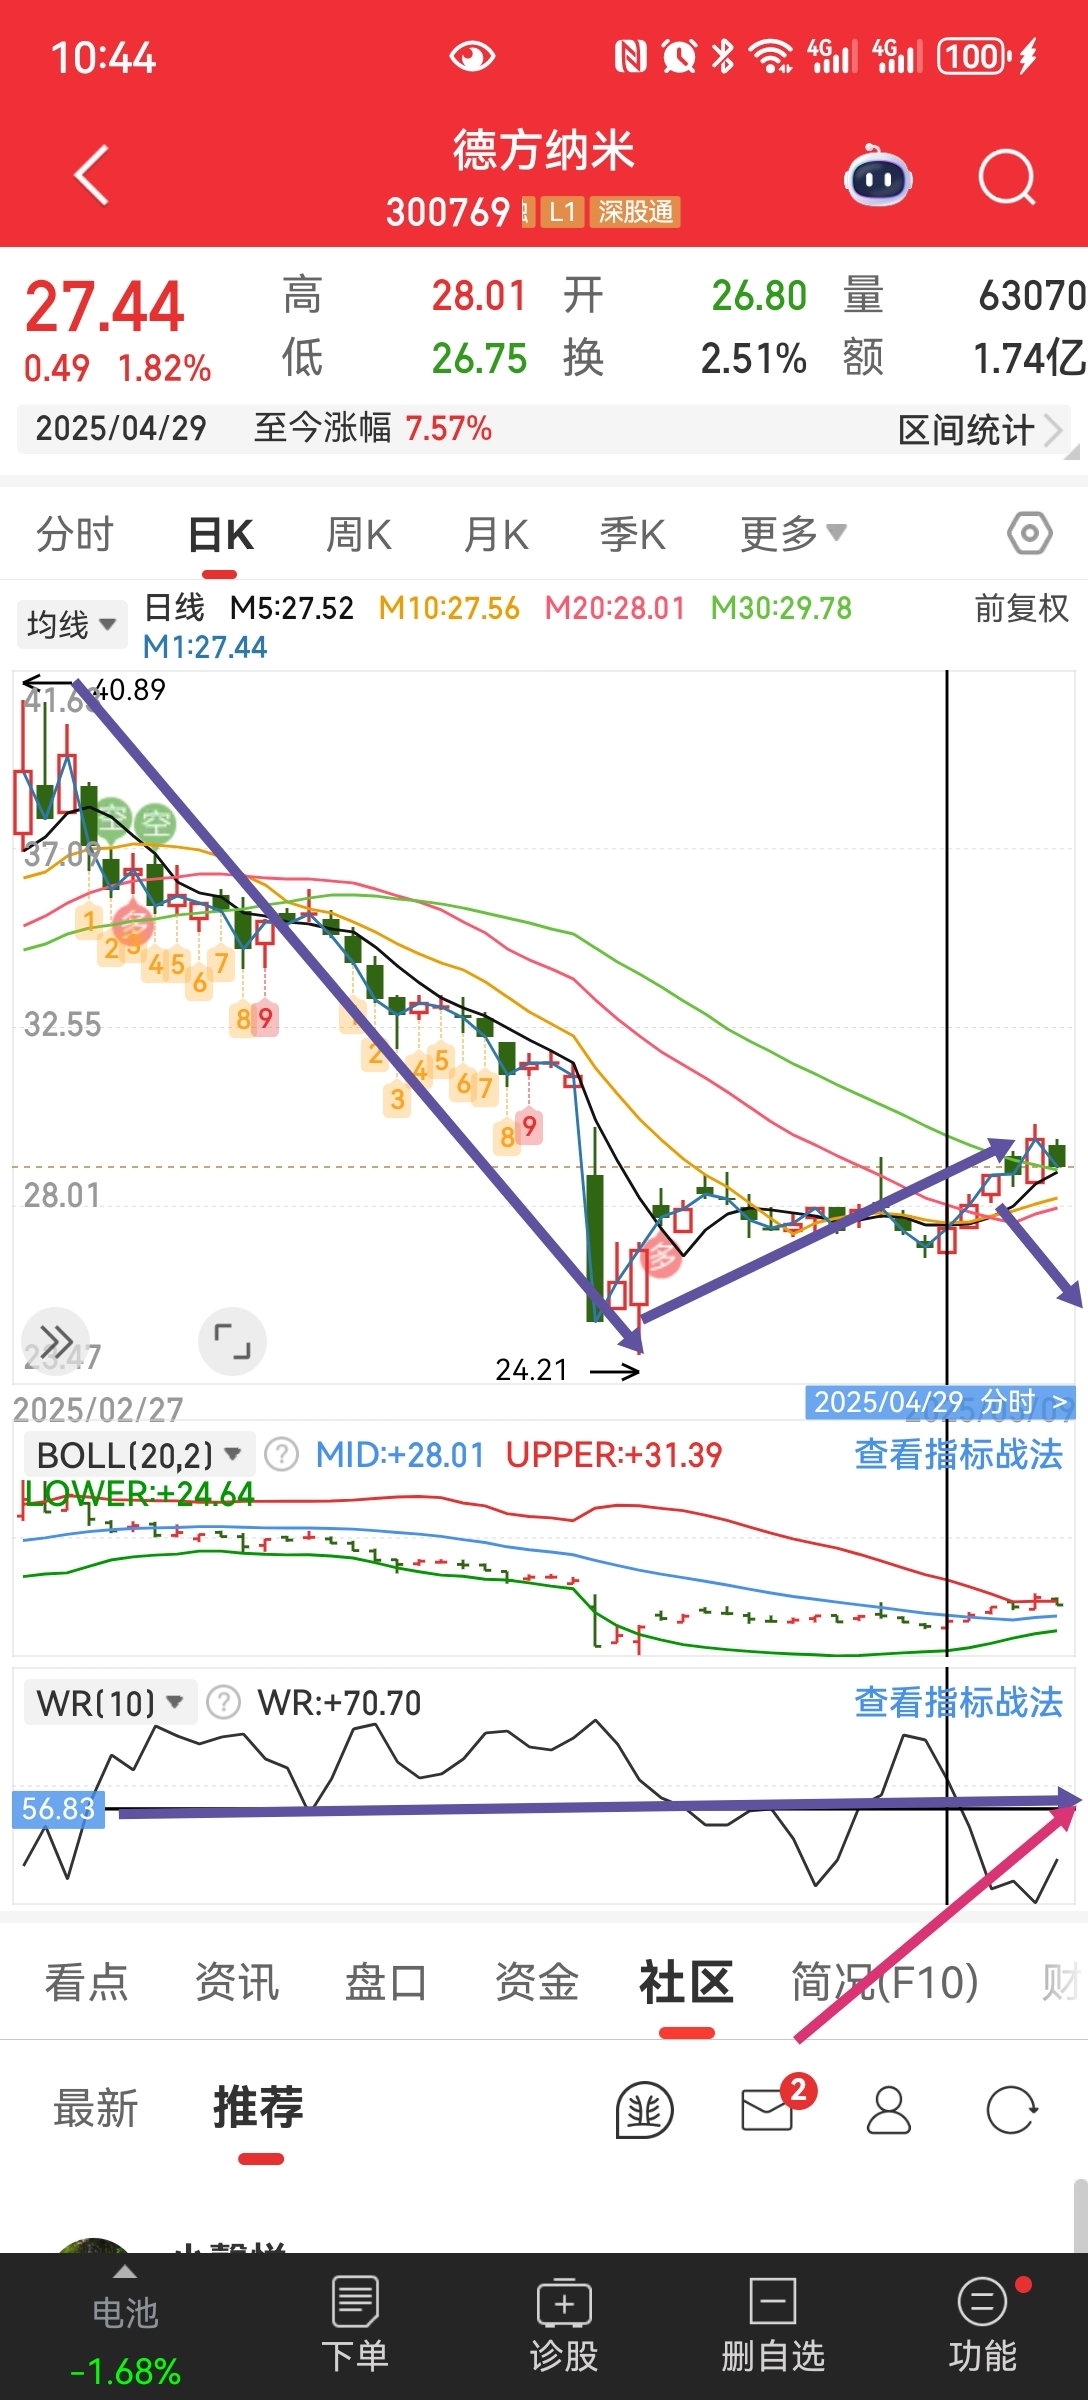1088x2400 pixels.
Task: Refresh the community feed
Action: click(x=1011, y=2110)
